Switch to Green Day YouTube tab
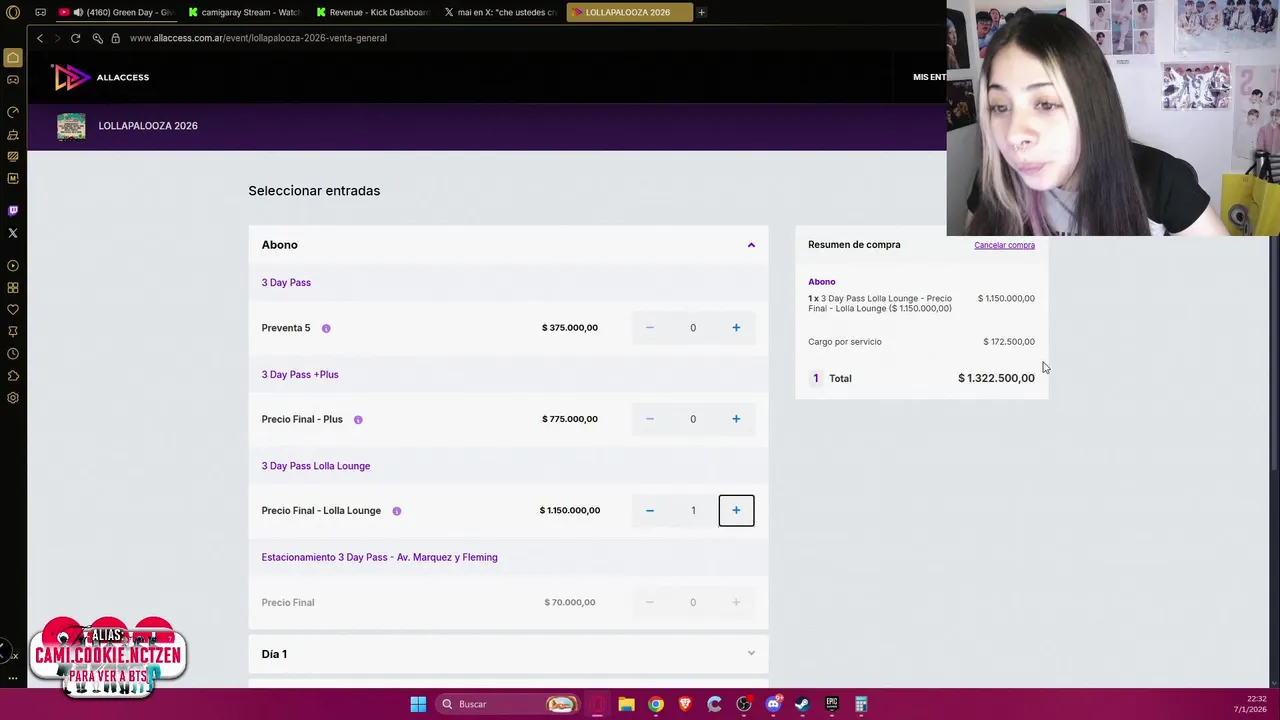The image size is (1280, 720). coord(117,12)
